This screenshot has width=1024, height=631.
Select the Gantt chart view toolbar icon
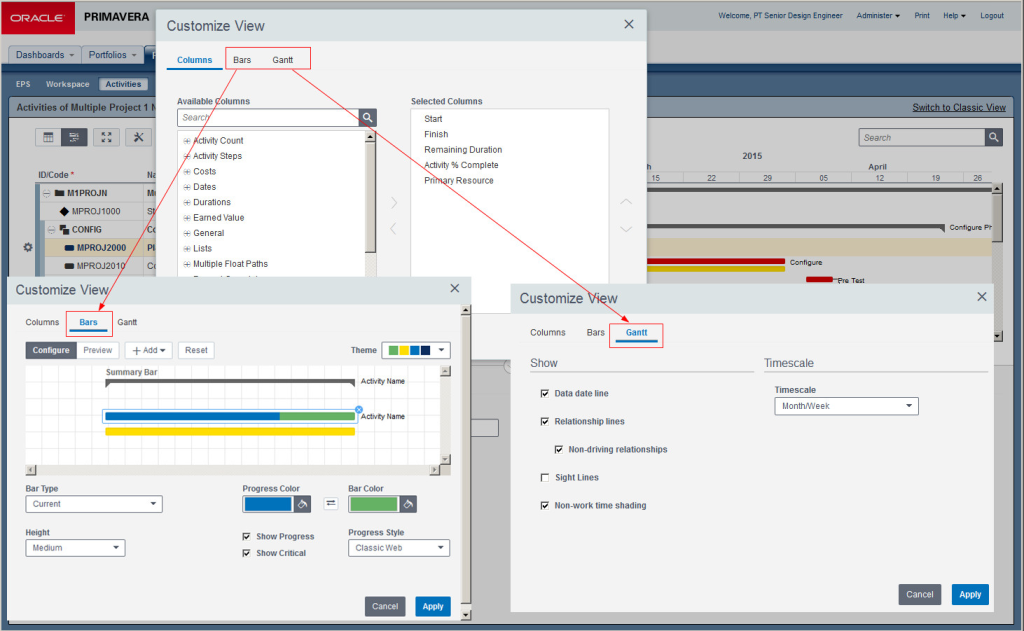(x=74, y=137)
